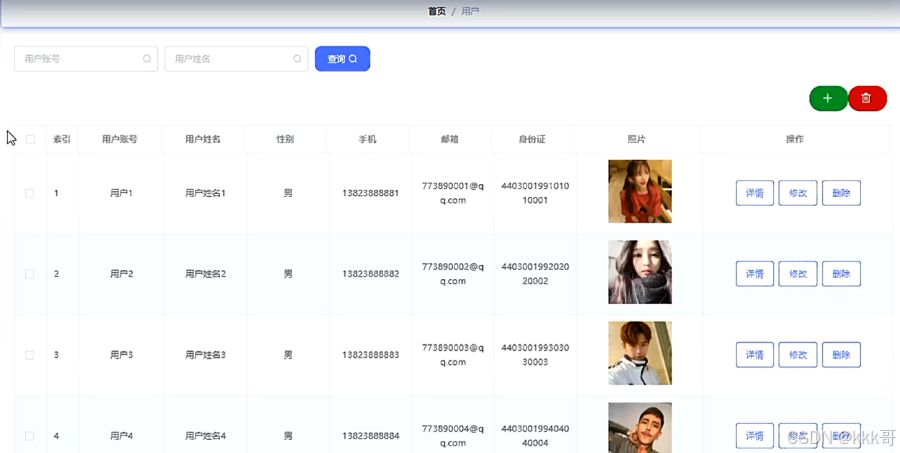Screen dimensions: 900x453
Task: Click phone number 13823888883
Action: pos(371,355)
